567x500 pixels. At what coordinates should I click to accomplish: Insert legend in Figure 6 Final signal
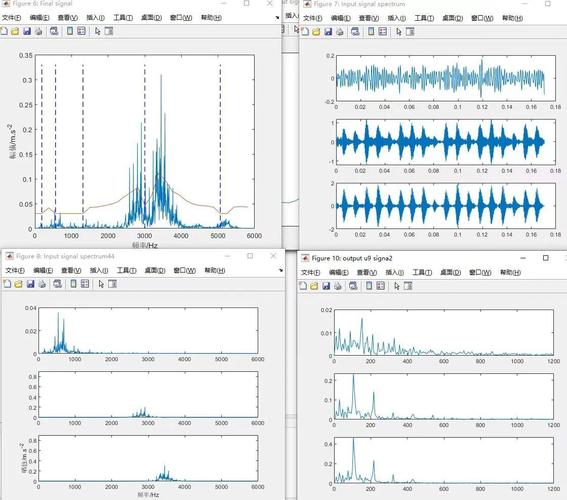(x=81, y=31)
